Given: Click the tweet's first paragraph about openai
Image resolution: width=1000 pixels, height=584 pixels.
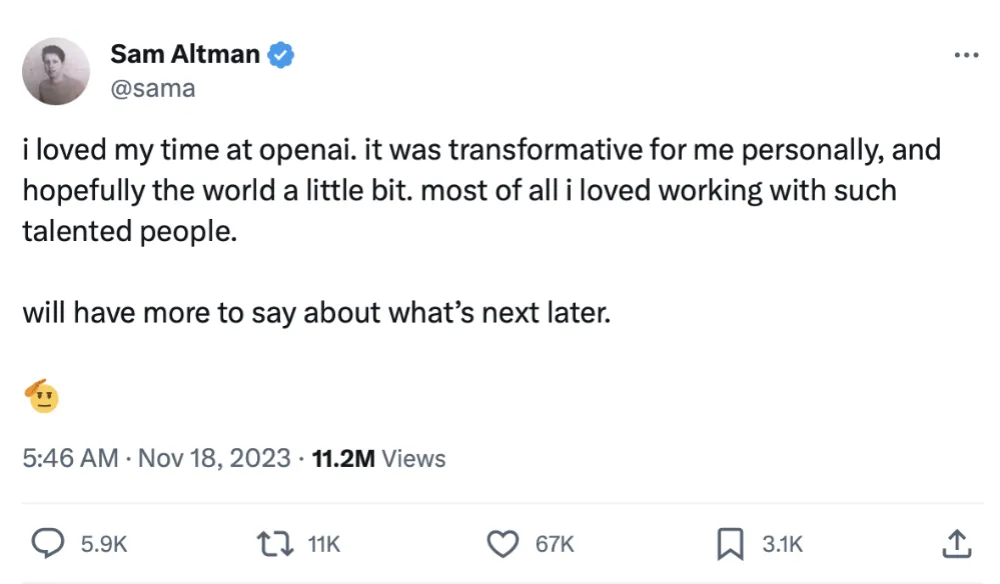Looking at the screenshot, I should pos(480,190).
